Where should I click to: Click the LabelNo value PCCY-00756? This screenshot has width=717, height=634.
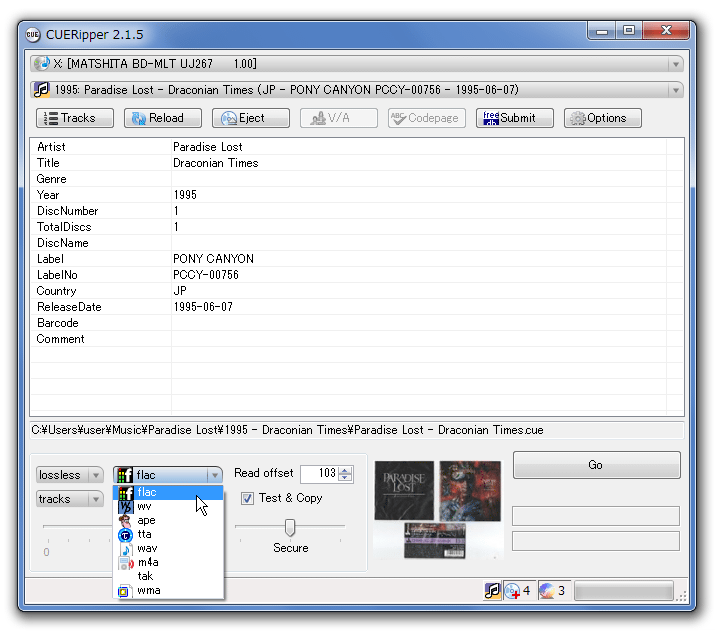click(x=206, y=275)
